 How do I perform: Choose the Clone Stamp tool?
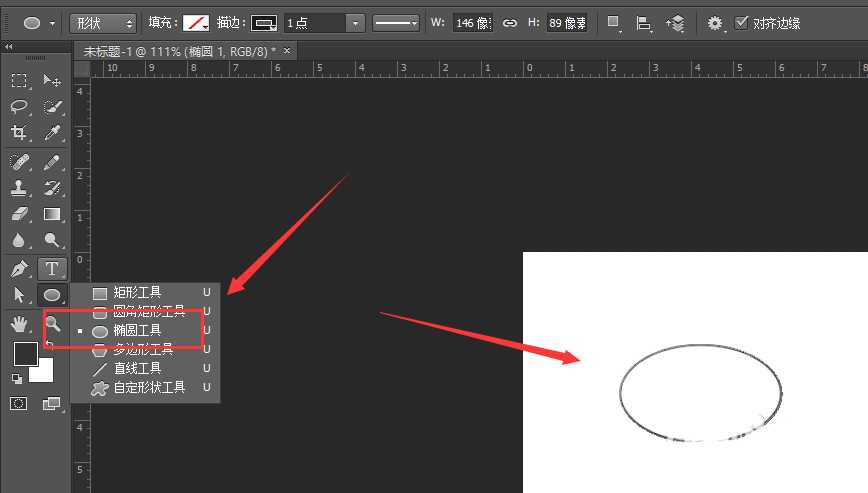pyautogui.click(x=19, y=188)
